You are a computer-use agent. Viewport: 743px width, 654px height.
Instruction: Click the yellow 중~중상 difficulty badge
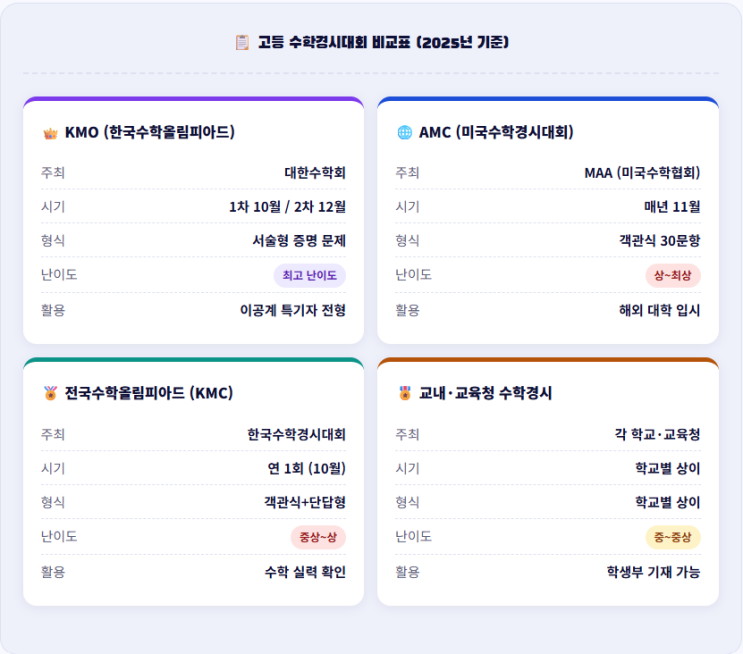tap(673, 537)
